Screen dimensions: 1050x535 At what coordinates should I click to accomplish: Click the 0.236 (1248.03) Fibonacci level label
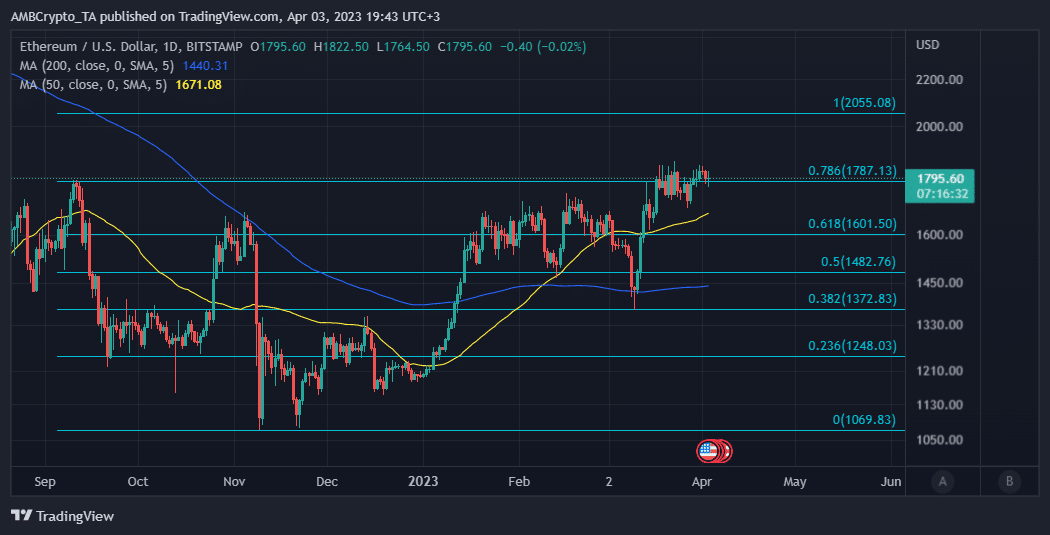click(852, 346)
